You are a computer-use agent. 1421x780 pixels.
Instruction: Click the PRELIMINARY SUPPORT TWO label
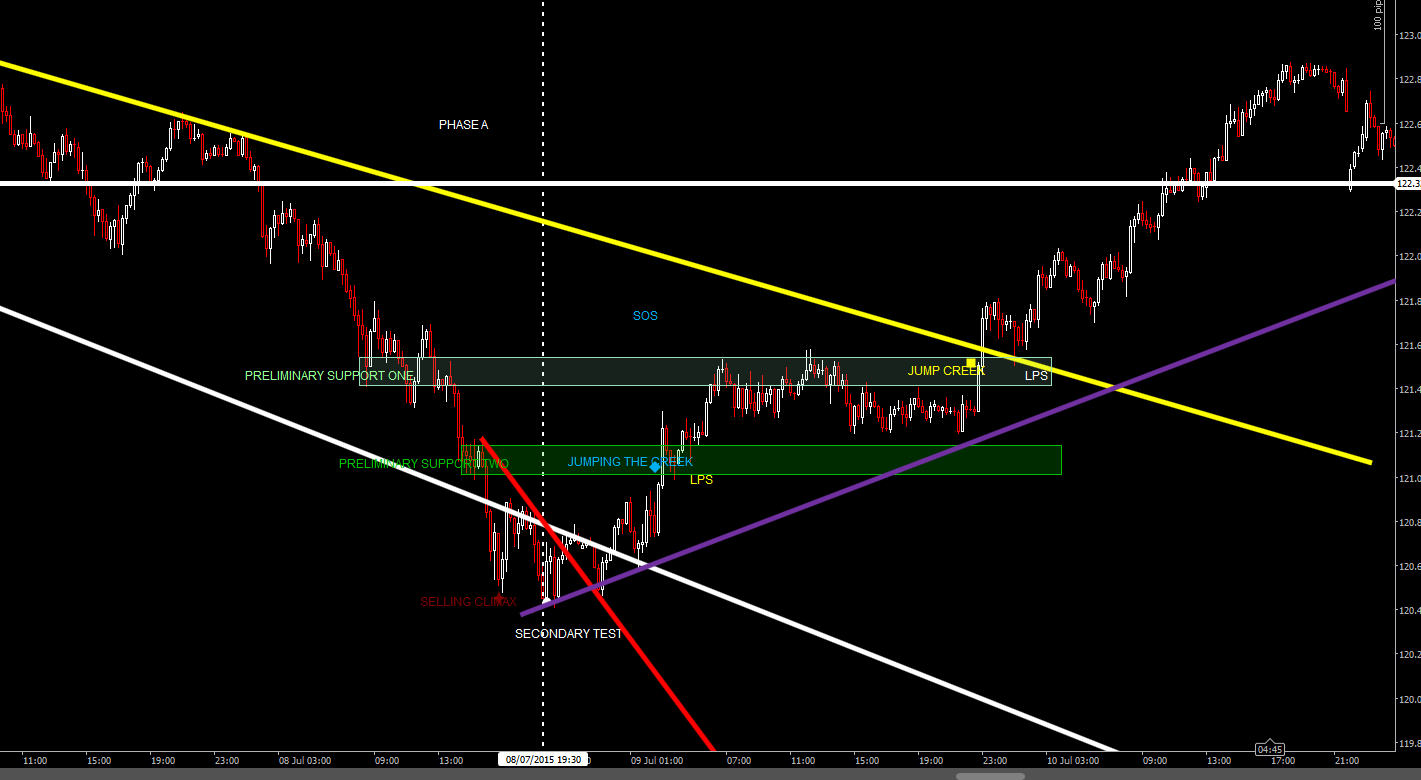click(x=424, y=464)
